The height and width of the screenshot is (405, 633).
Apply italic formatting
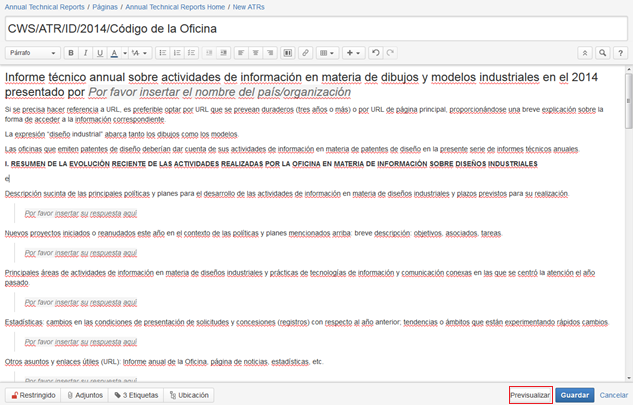(87, 52)
